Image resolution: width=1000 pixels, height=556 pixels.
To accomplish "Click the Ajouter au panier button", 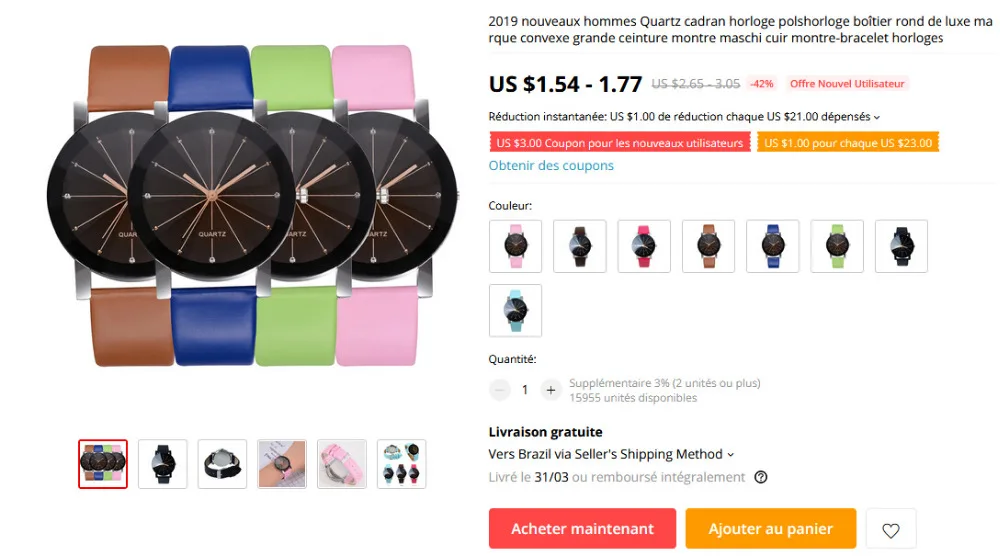I will [770, 529].
